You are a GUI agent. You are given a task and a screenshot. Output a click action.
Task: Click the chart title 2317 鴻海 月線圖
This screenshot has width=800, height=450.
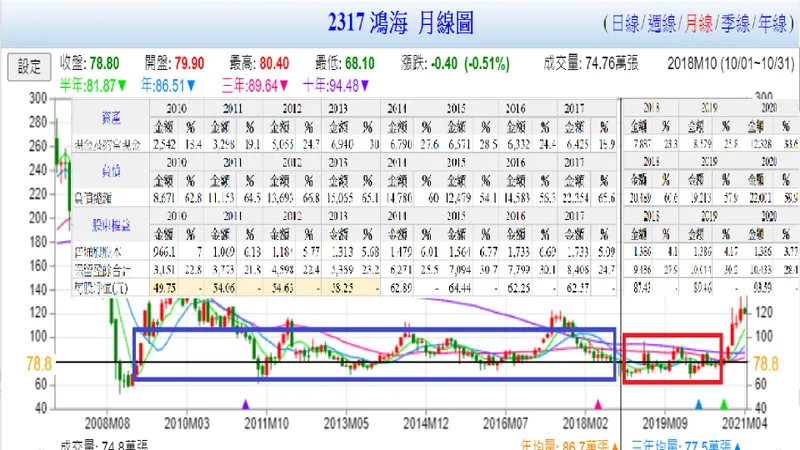401,23
